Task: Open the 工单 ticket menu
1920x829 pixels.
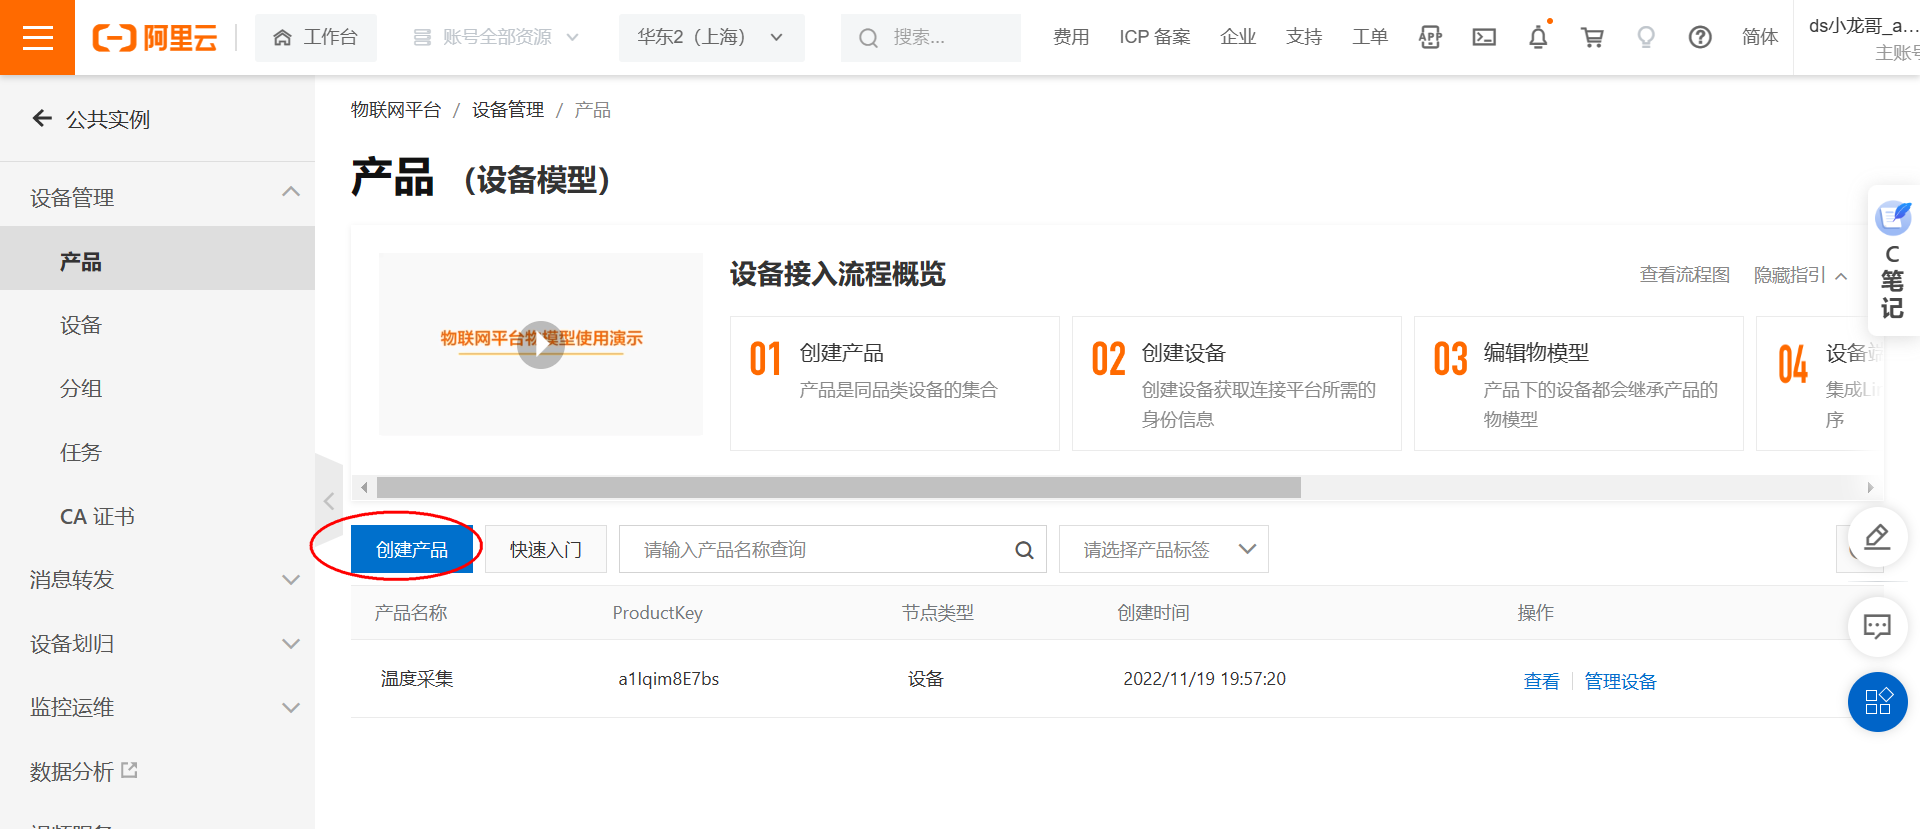Action: click(x=1370, y=37)
